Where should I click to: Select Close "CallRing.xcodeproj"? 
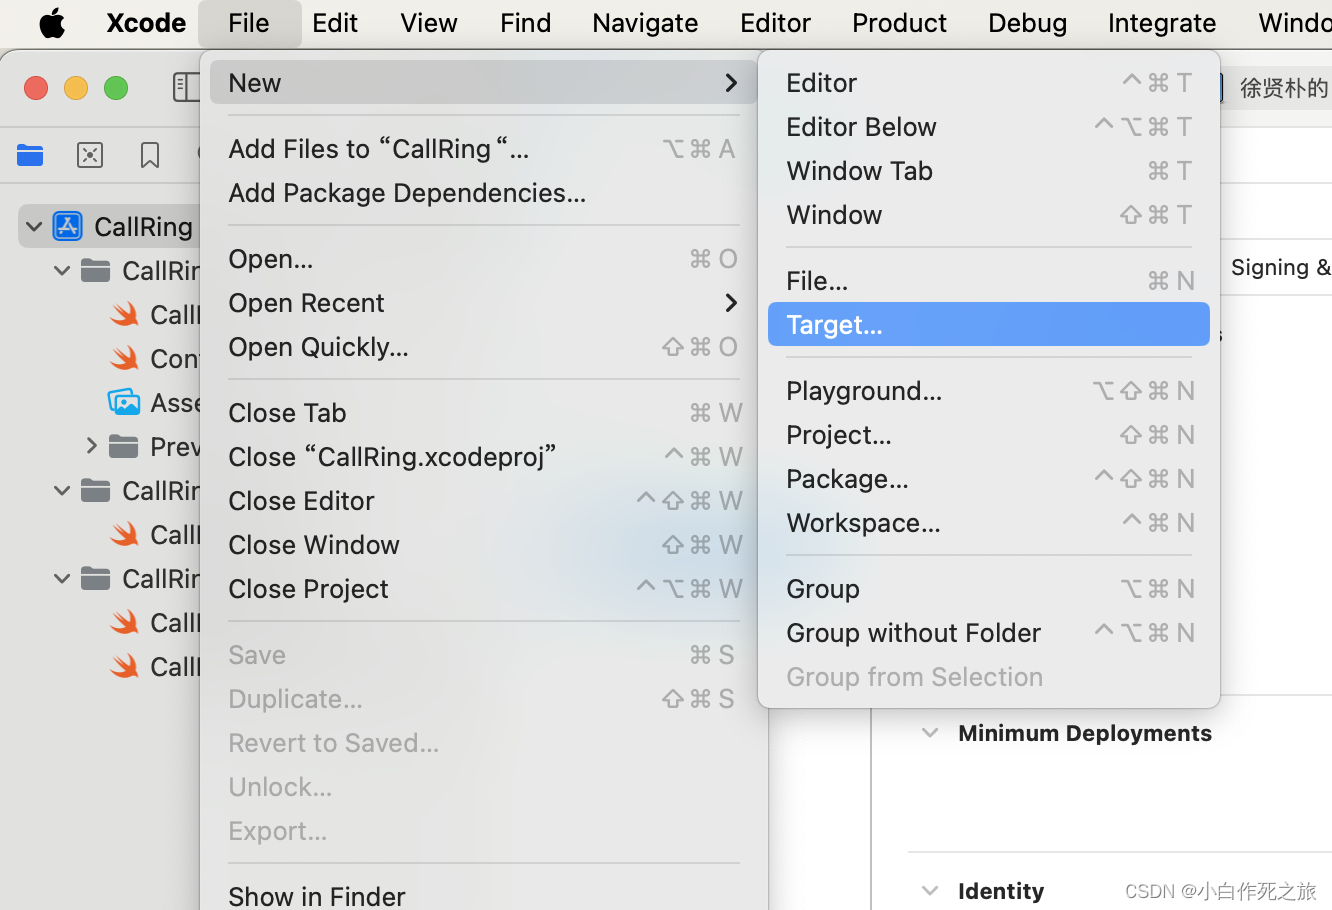click(484, 457)
